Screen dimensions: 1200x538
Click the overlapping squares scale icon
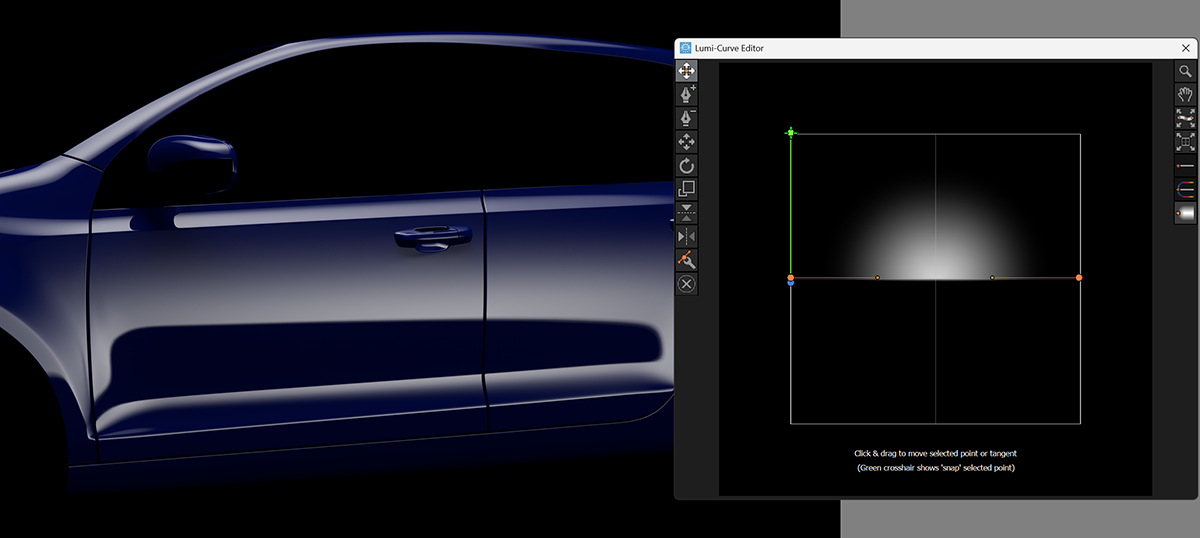coord(687,189)
